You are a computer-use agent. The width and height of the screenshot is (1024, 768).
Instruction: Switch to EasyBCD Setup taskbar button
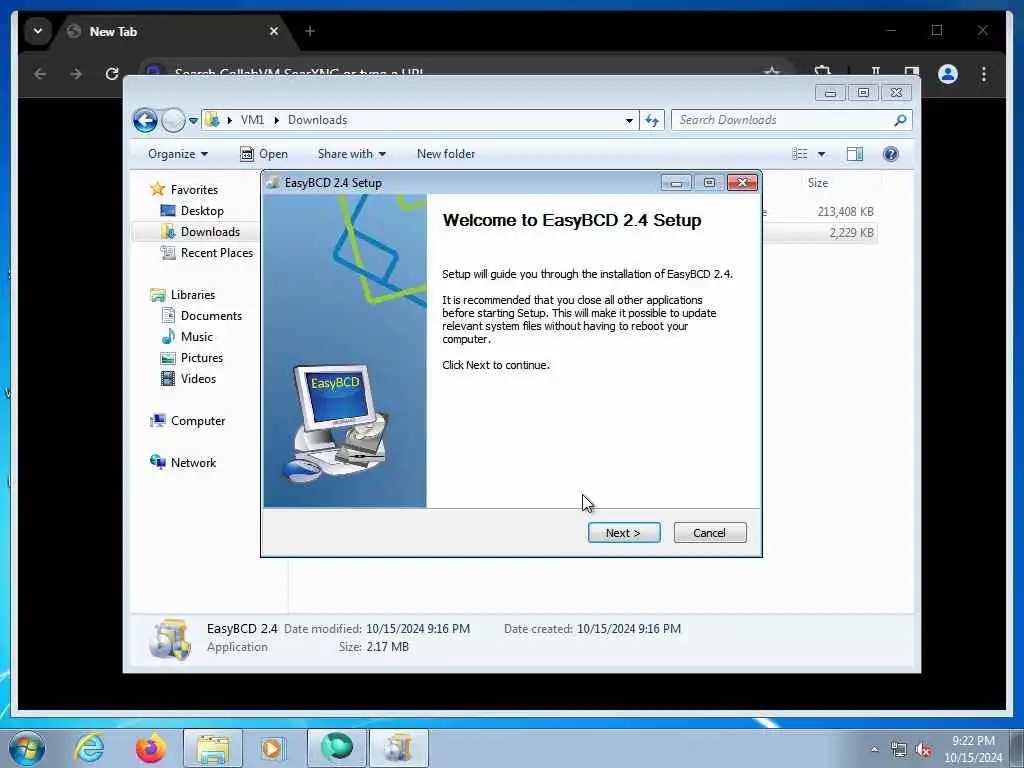[x=398, y=748]
